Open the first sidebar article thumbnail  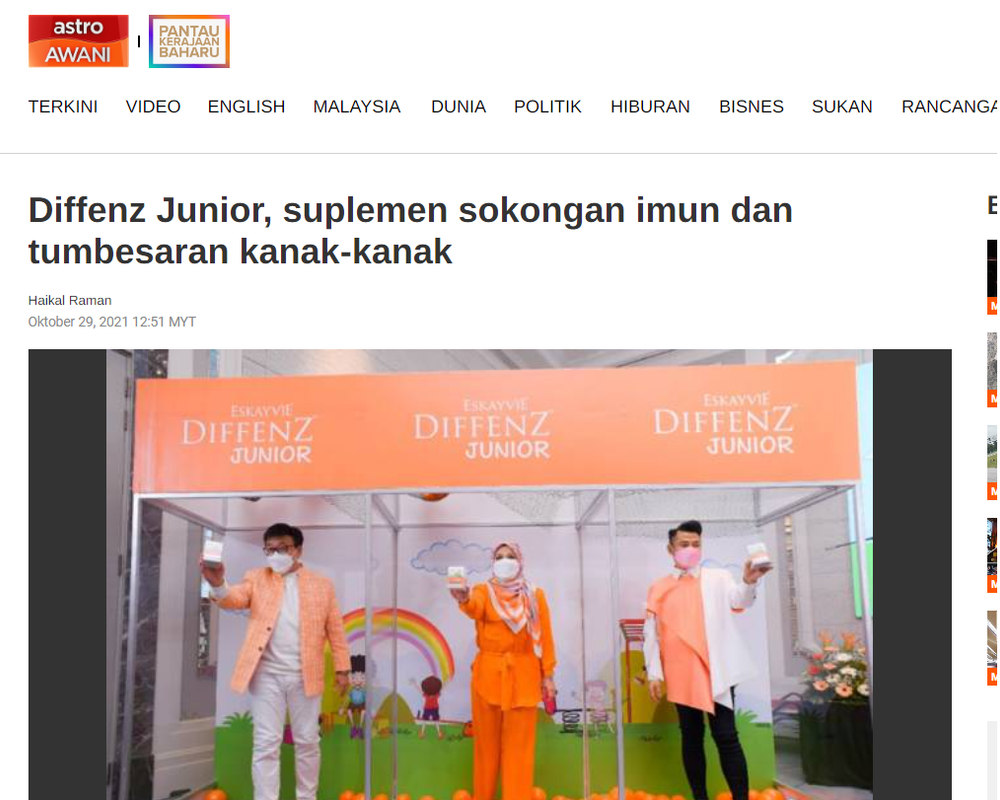point(992,277)
